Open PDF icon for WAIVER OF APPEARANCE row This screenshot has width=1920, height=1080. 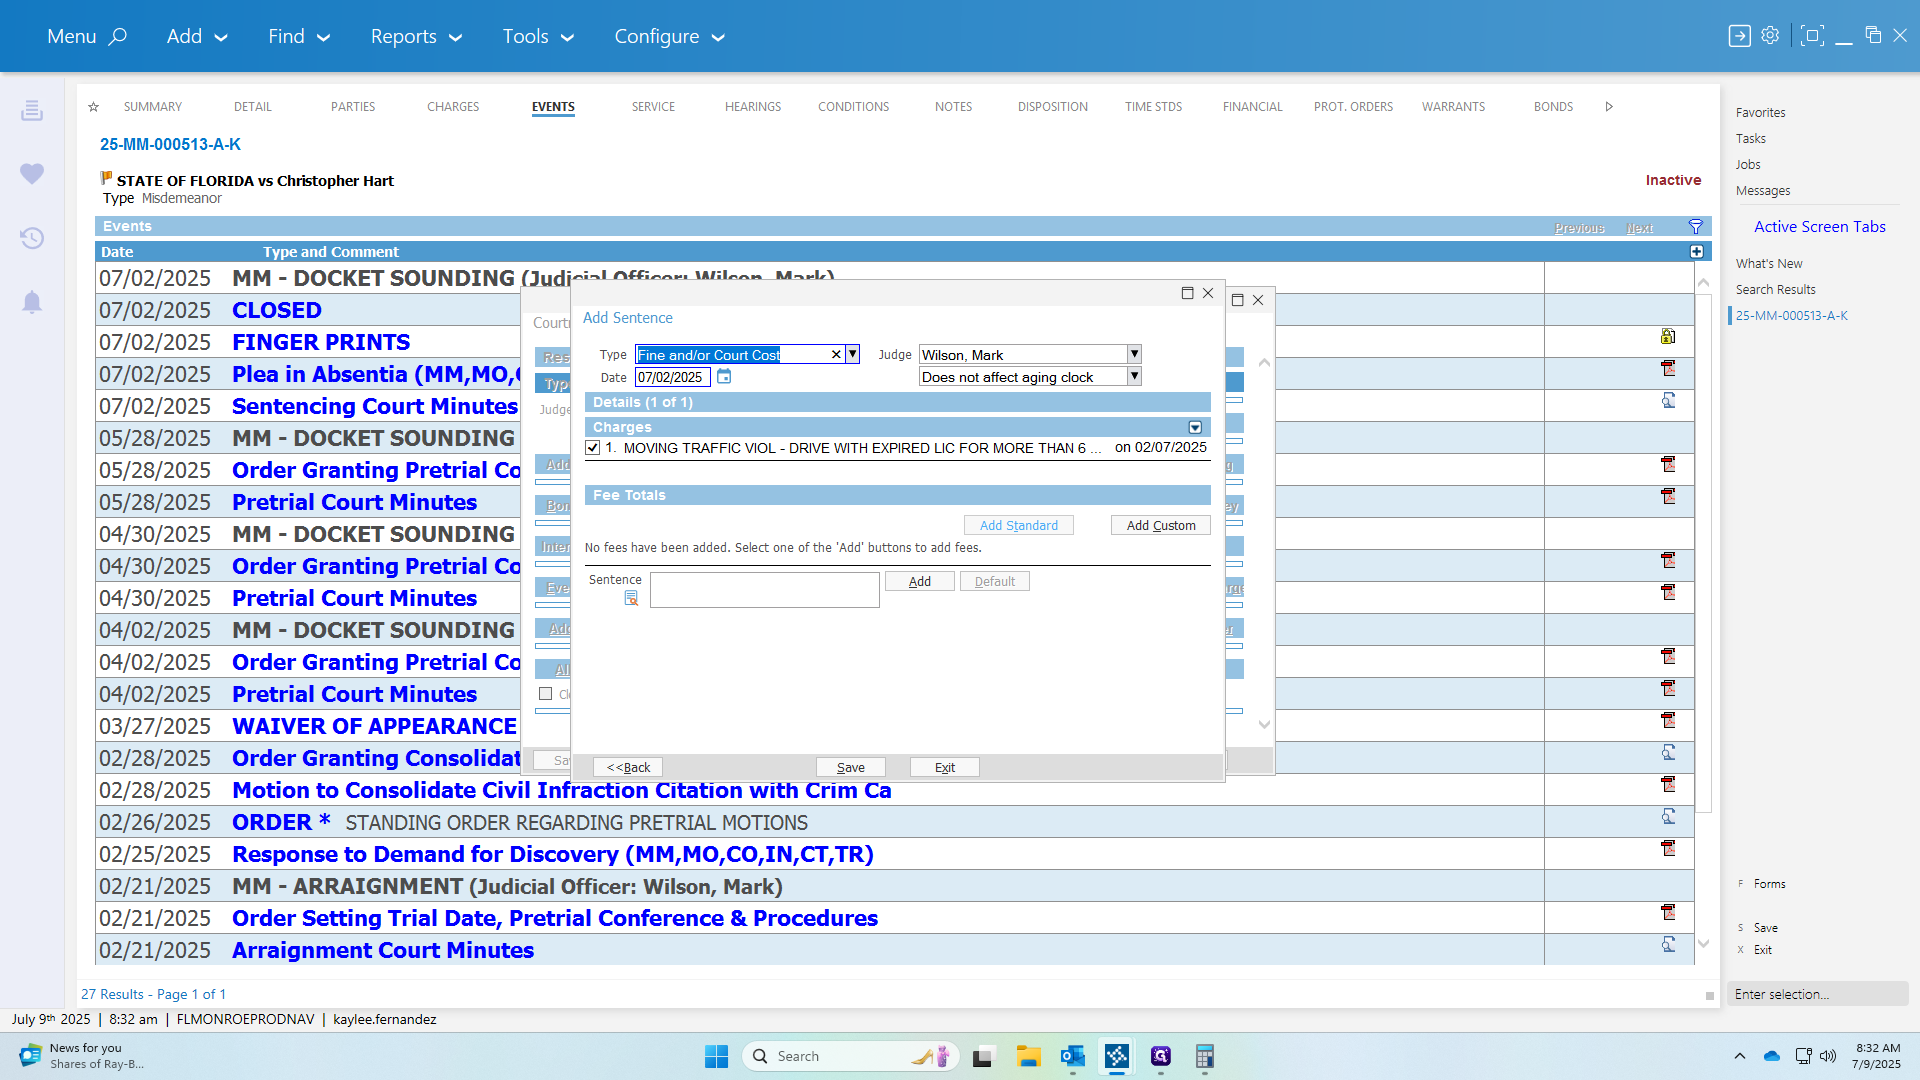pos(1668,721)
